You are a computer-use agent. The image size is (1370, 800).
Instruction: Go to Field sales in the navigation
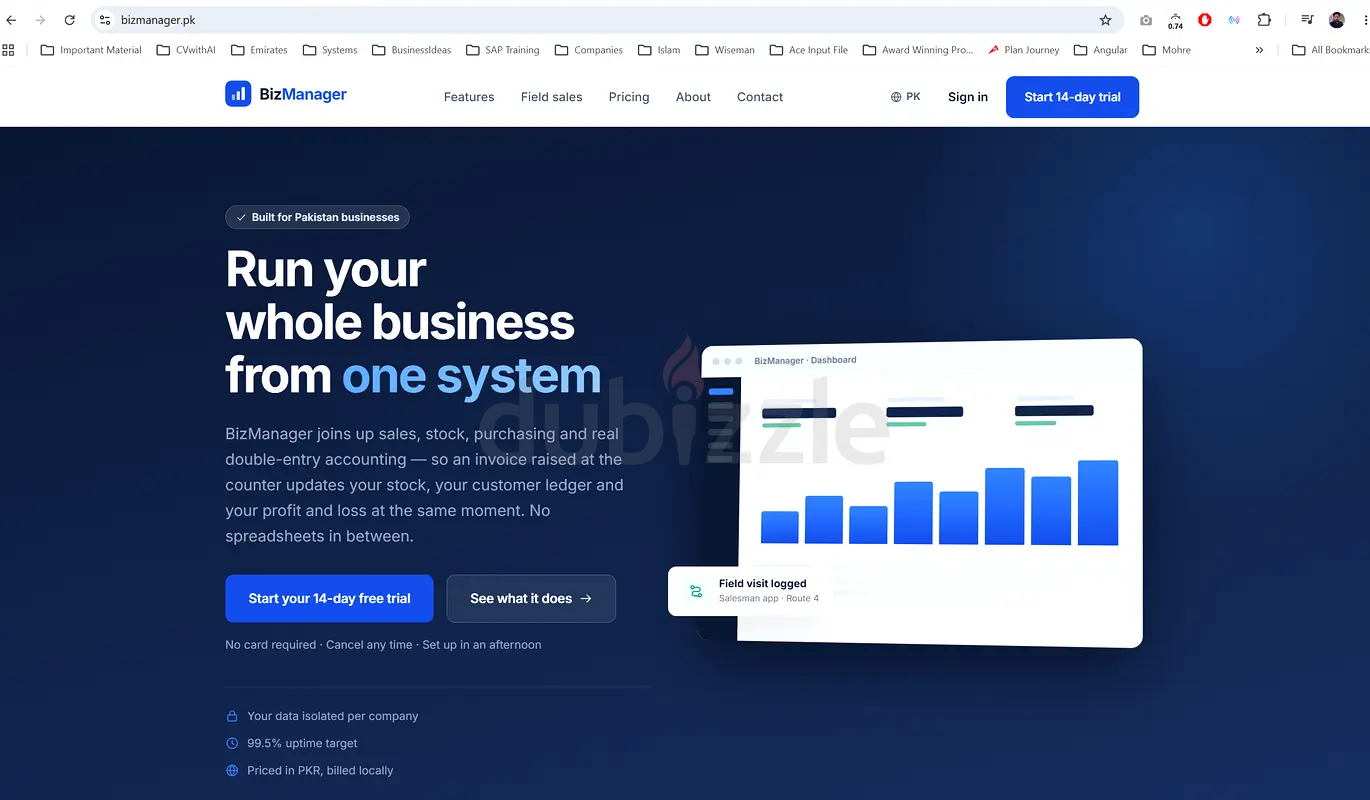tap(551, 97)
